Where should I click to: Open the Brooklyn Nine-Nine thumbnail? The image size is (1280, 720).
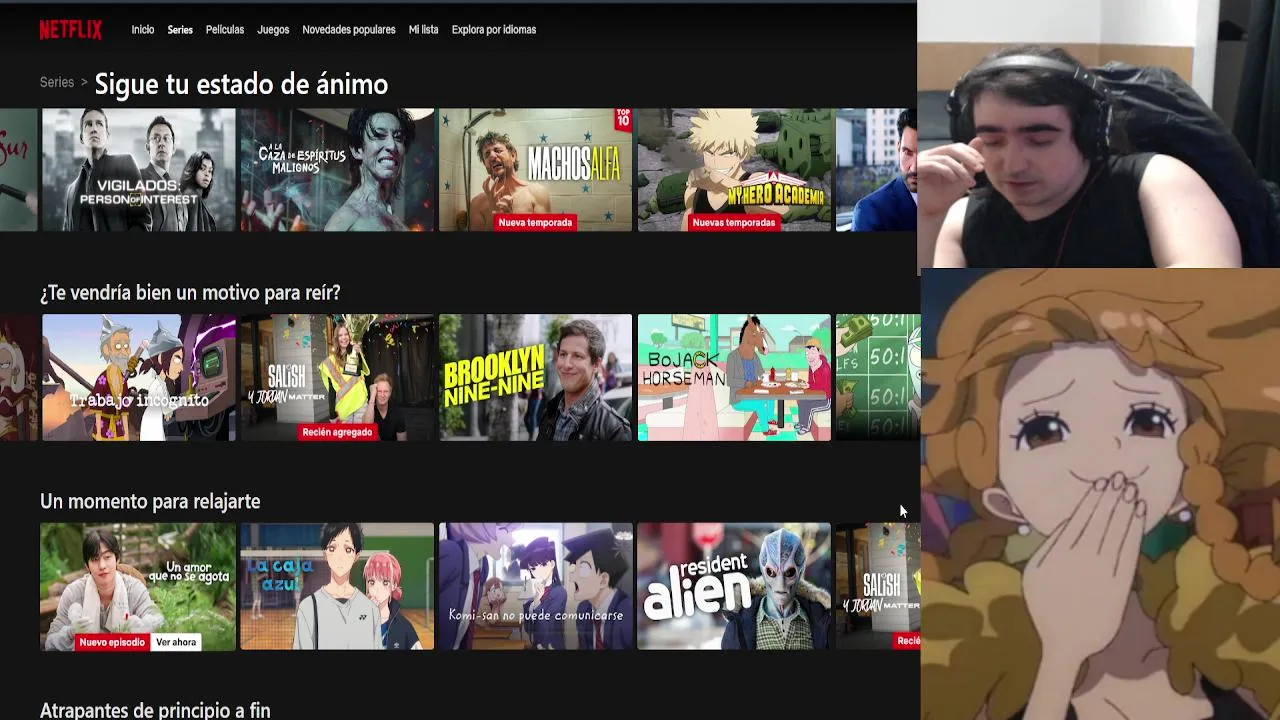pos(535,378)
